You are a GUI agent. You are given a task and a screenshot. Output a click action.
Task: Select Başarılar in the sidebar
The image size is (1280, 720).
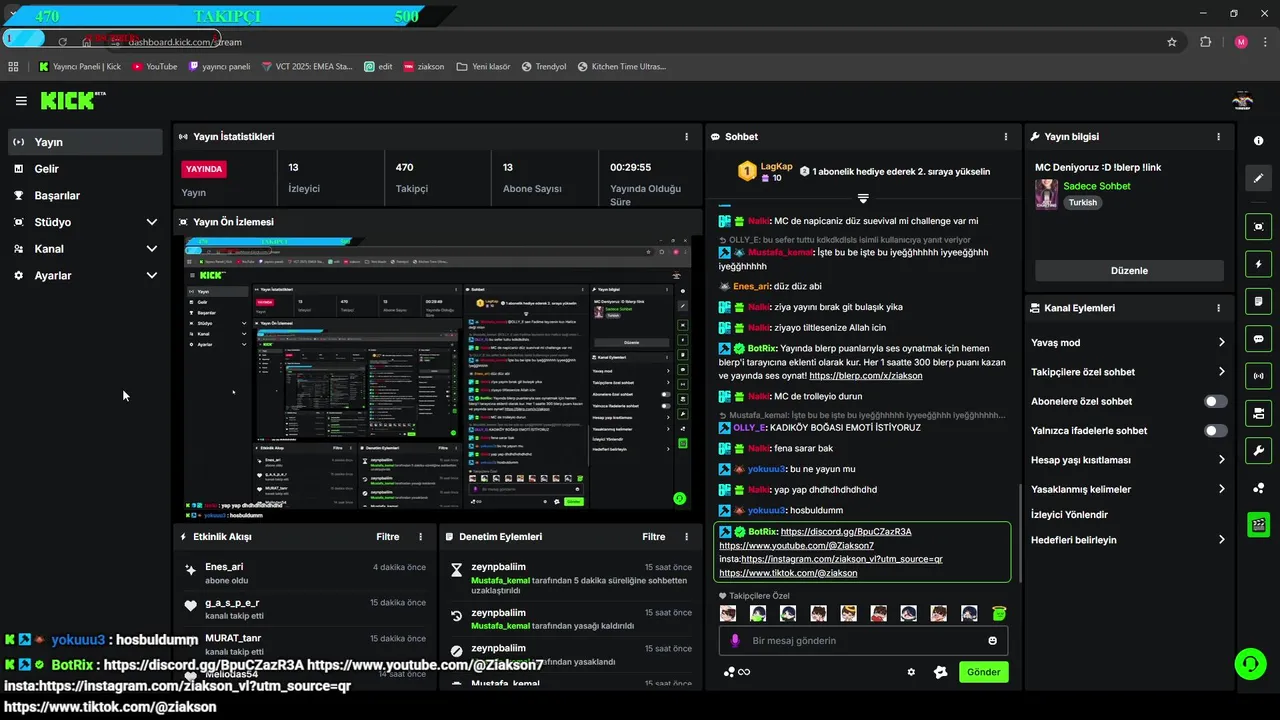(x=85, y=196)
